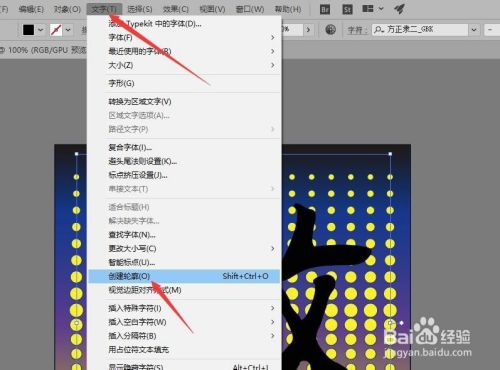Viewport: 500px width, 370px height.
Task: Choose 添加 Typekit 中的字体(D)... menu entry
Action: click(x=184, y=24)
